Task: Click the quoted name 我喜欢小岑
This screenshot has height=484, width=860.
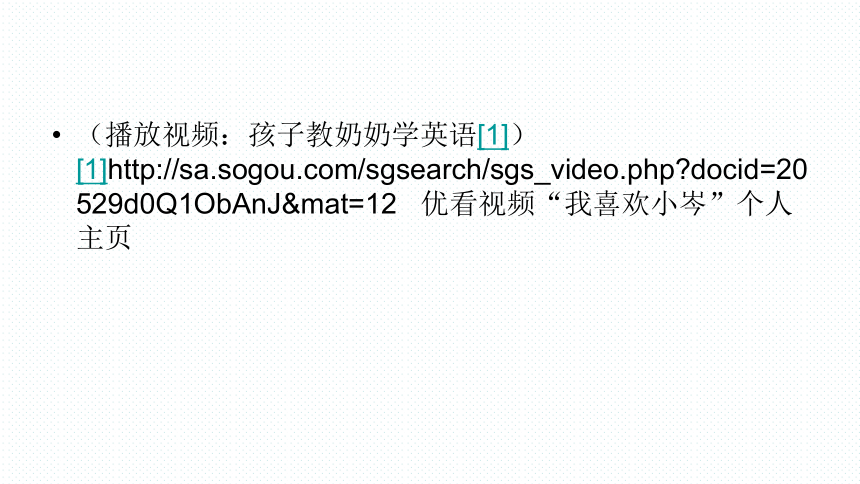Action: pos(635,204)
